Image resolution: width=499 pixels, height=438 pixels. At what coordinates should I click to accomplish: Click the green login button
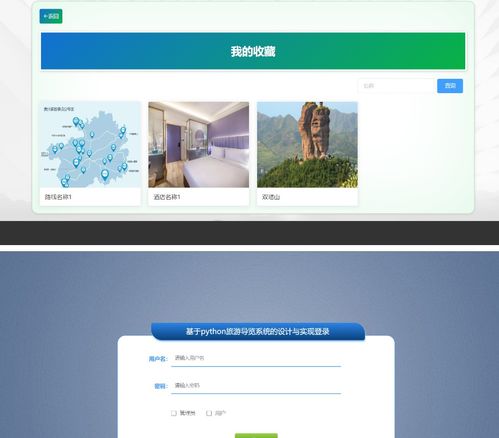tap(256, 436)
